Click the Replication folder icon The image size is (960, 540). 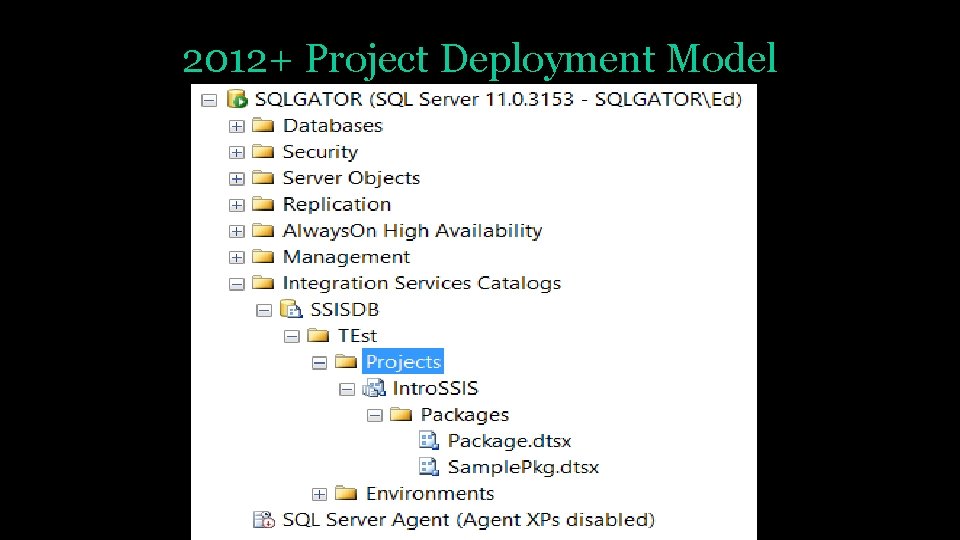click(263, 204)
